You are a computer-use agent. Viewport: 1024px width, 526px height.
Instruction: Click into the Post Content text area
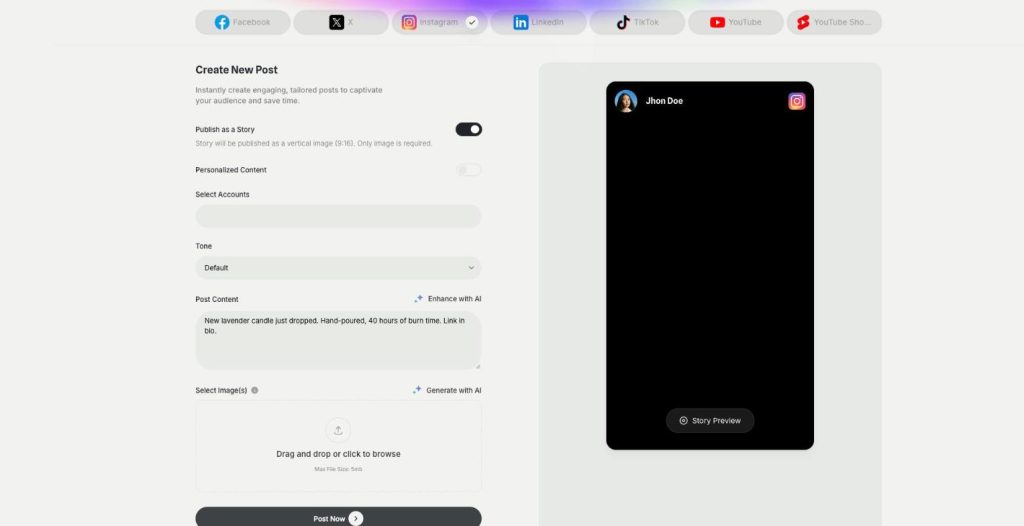(338, 340)
